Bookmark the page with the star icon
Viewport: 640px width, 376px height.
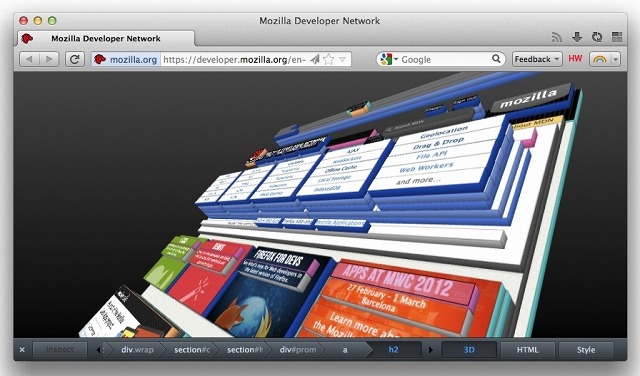pos(329,60)
